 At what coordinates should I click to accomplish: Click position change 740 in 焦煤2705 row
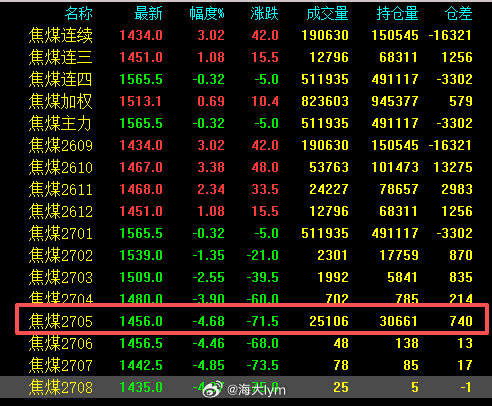[461, 321]
